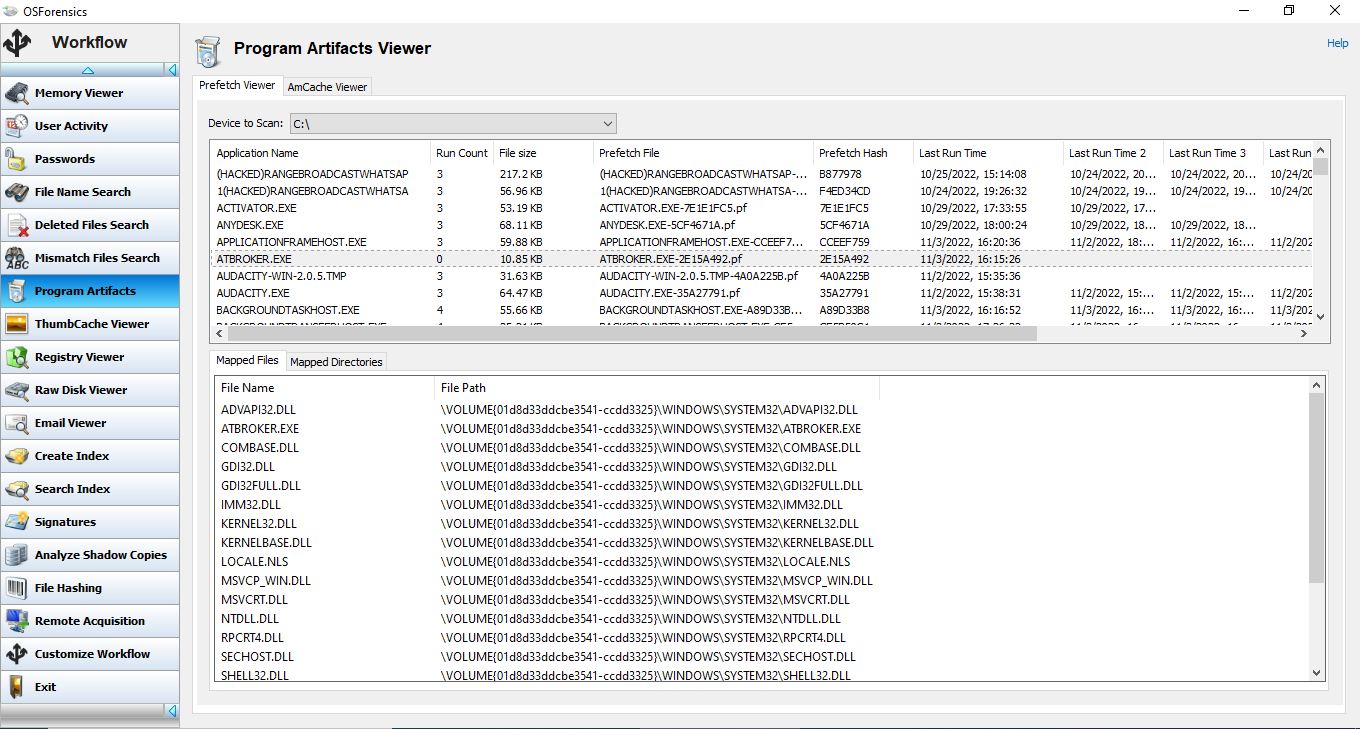Go to the Search Index module
Screen dimensions: 1360x729
pos(90,489)
